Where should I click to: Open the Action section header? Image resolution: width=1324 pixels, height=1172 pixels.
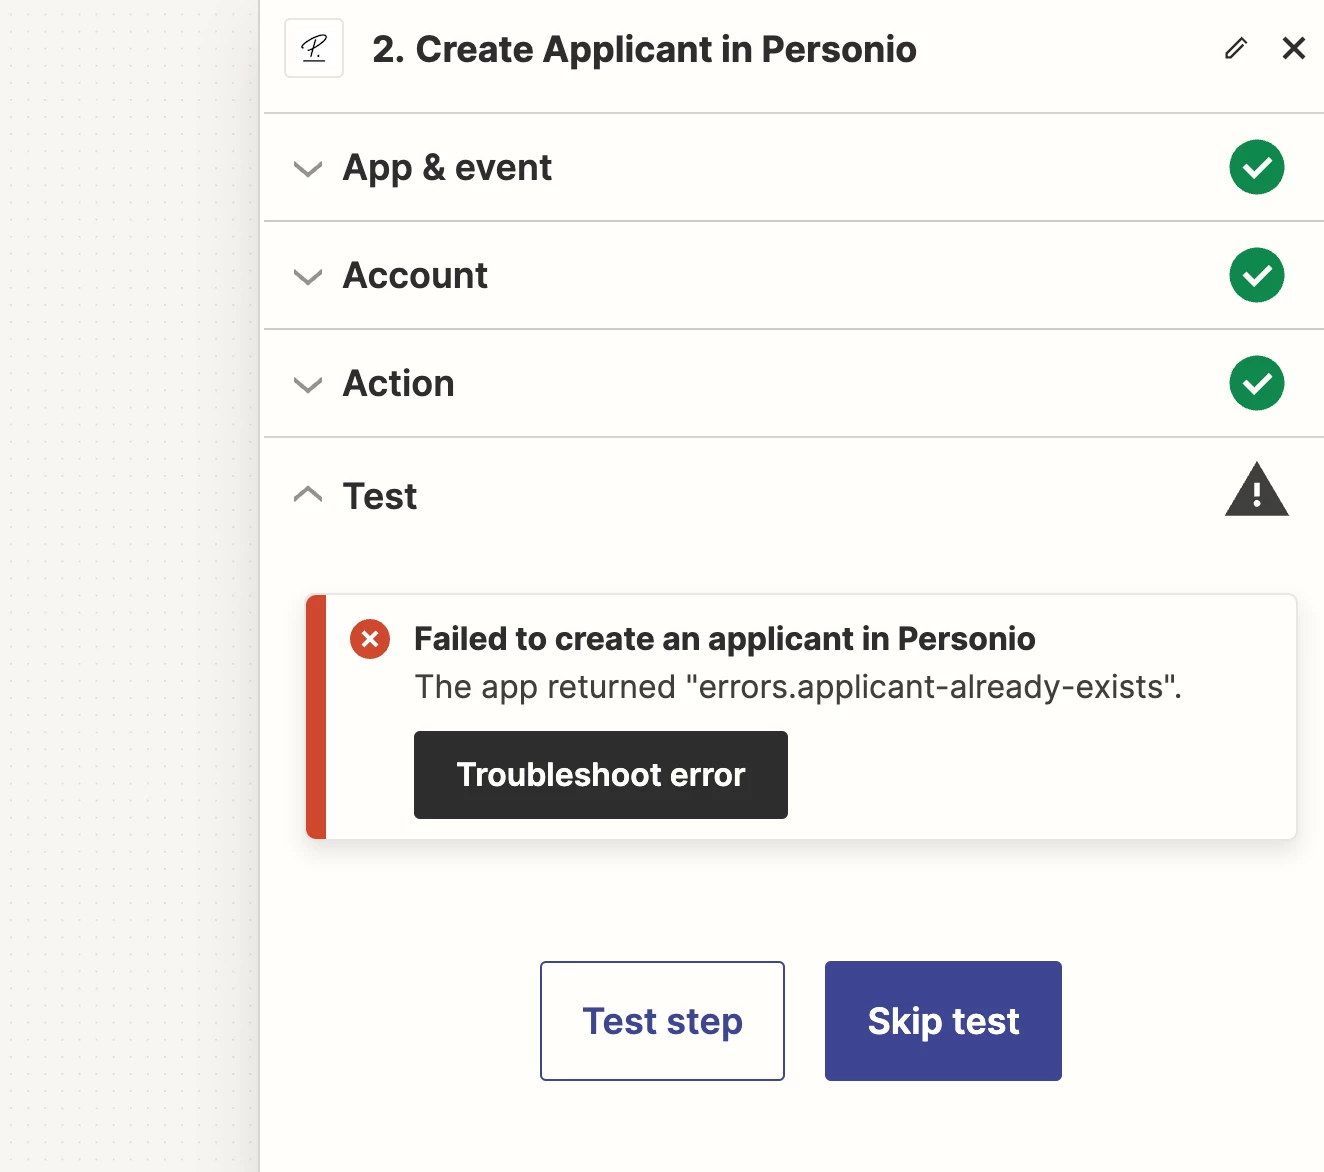click(794, 383)
